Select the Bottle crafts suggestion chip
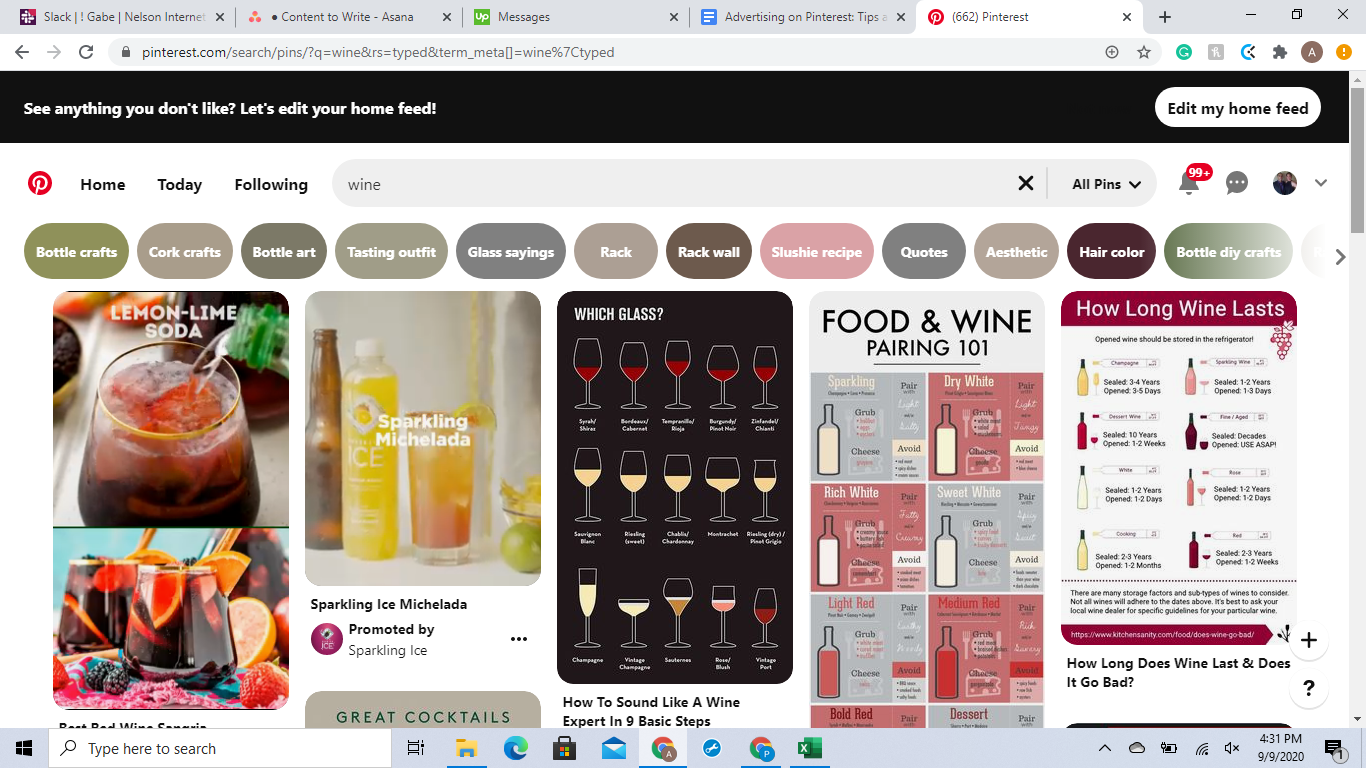Screen dimensions: 1366x768 (x=77, y=251)
